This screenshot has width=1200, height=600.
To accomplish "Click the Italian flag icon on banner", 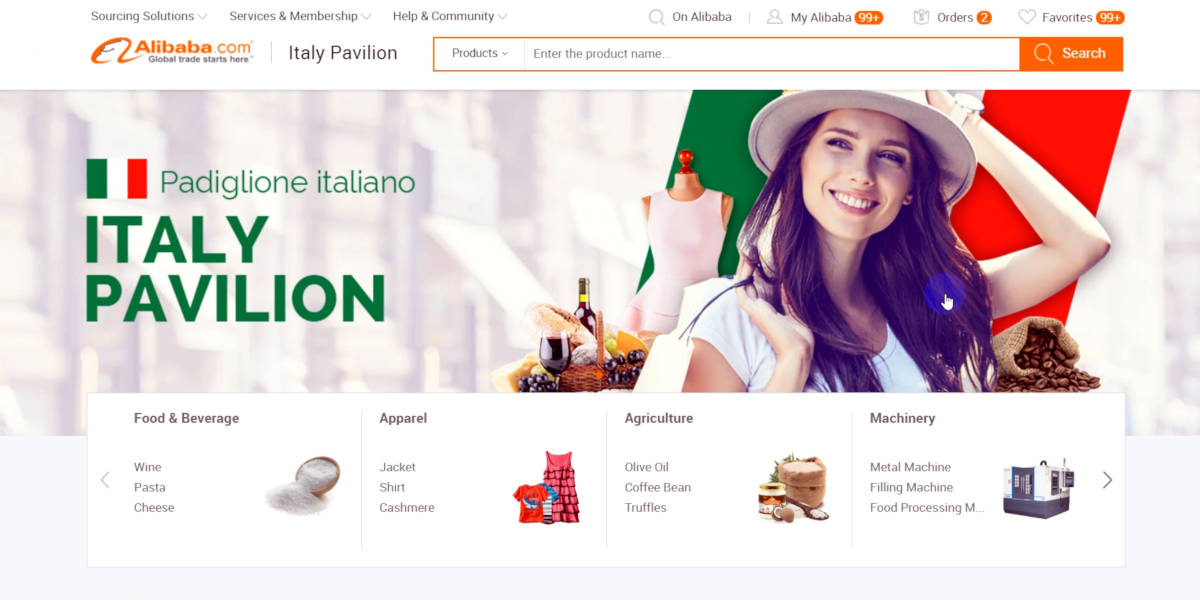I will 117,179.
